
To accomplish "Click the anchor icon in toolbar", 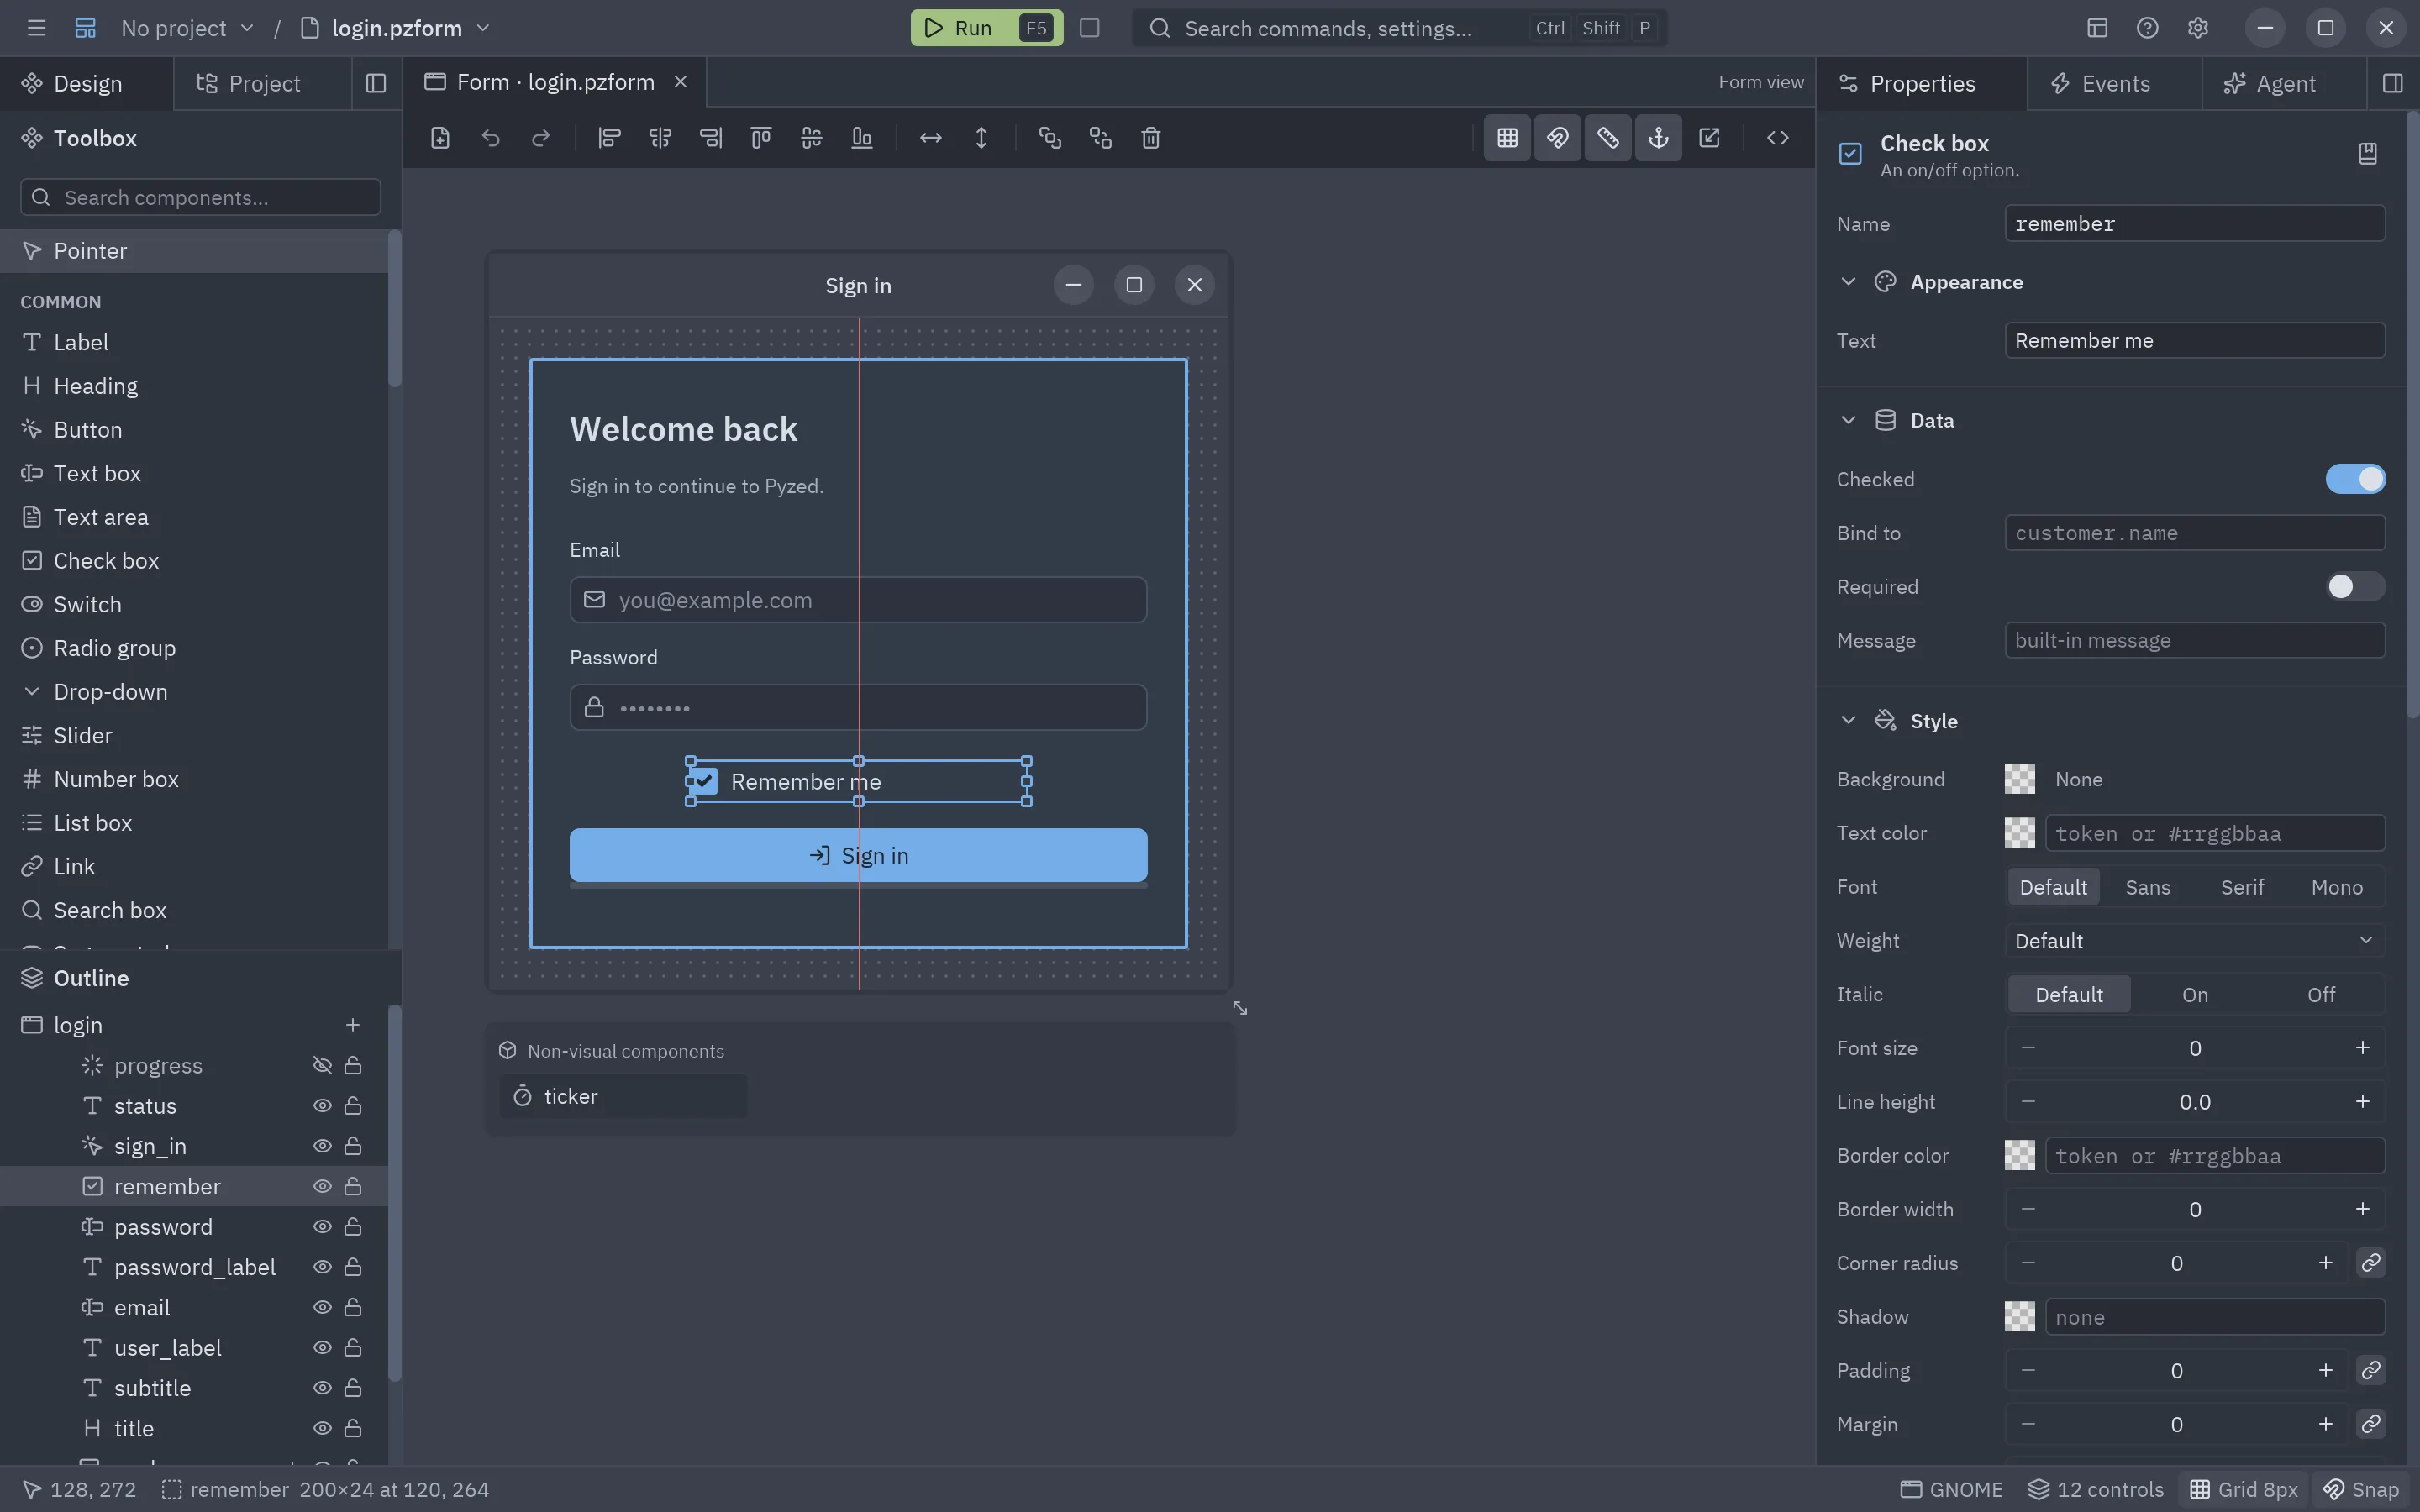I will tap(1658, 138).
